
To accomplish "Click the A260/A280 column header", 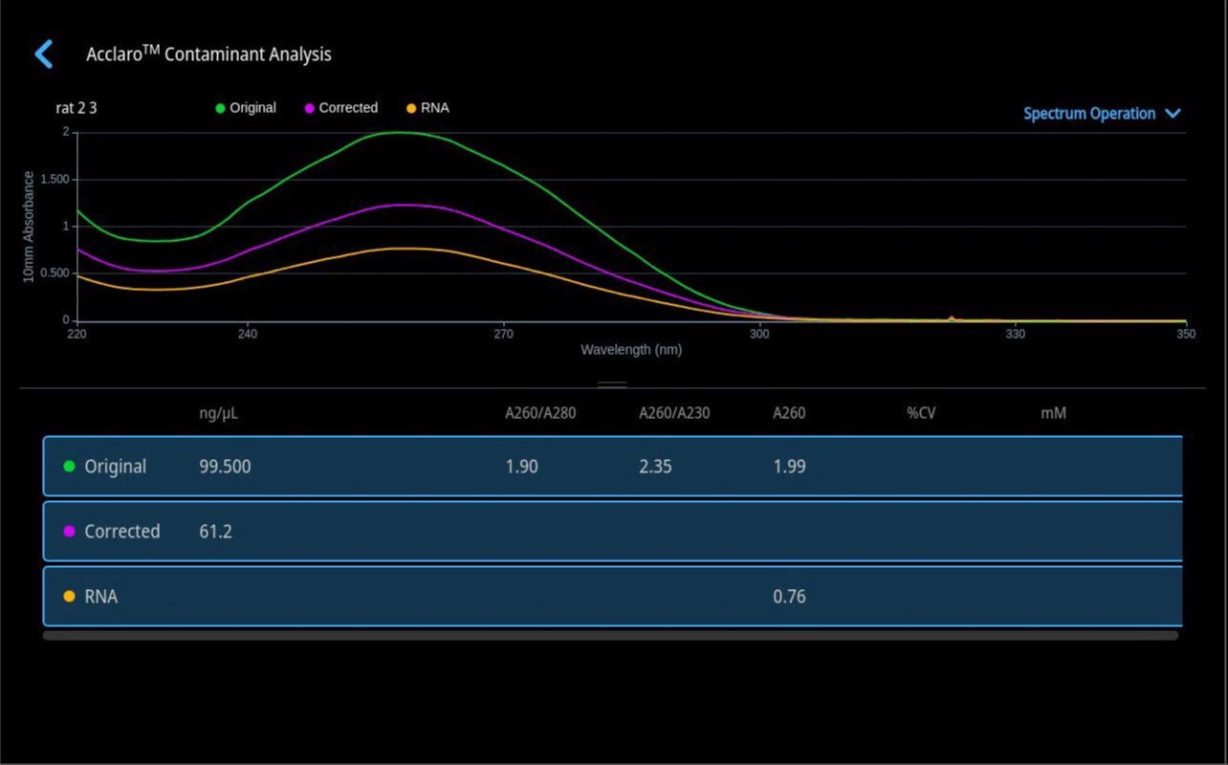I will click(x=540, y=412).
